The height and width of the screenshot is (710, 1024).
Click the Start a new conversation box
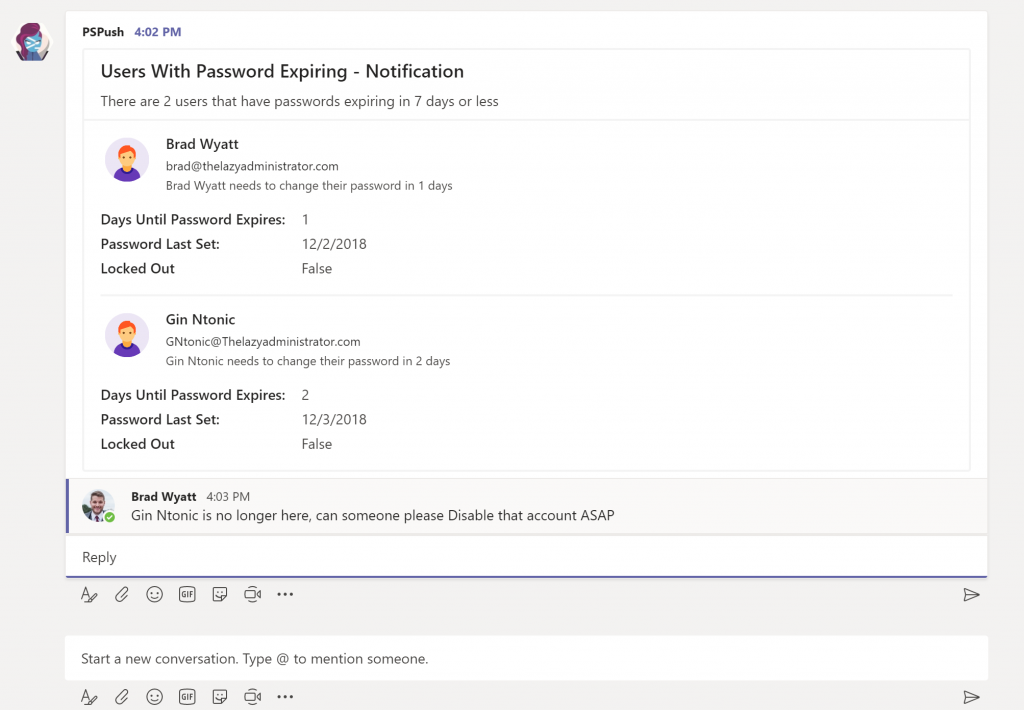(526, 658)
